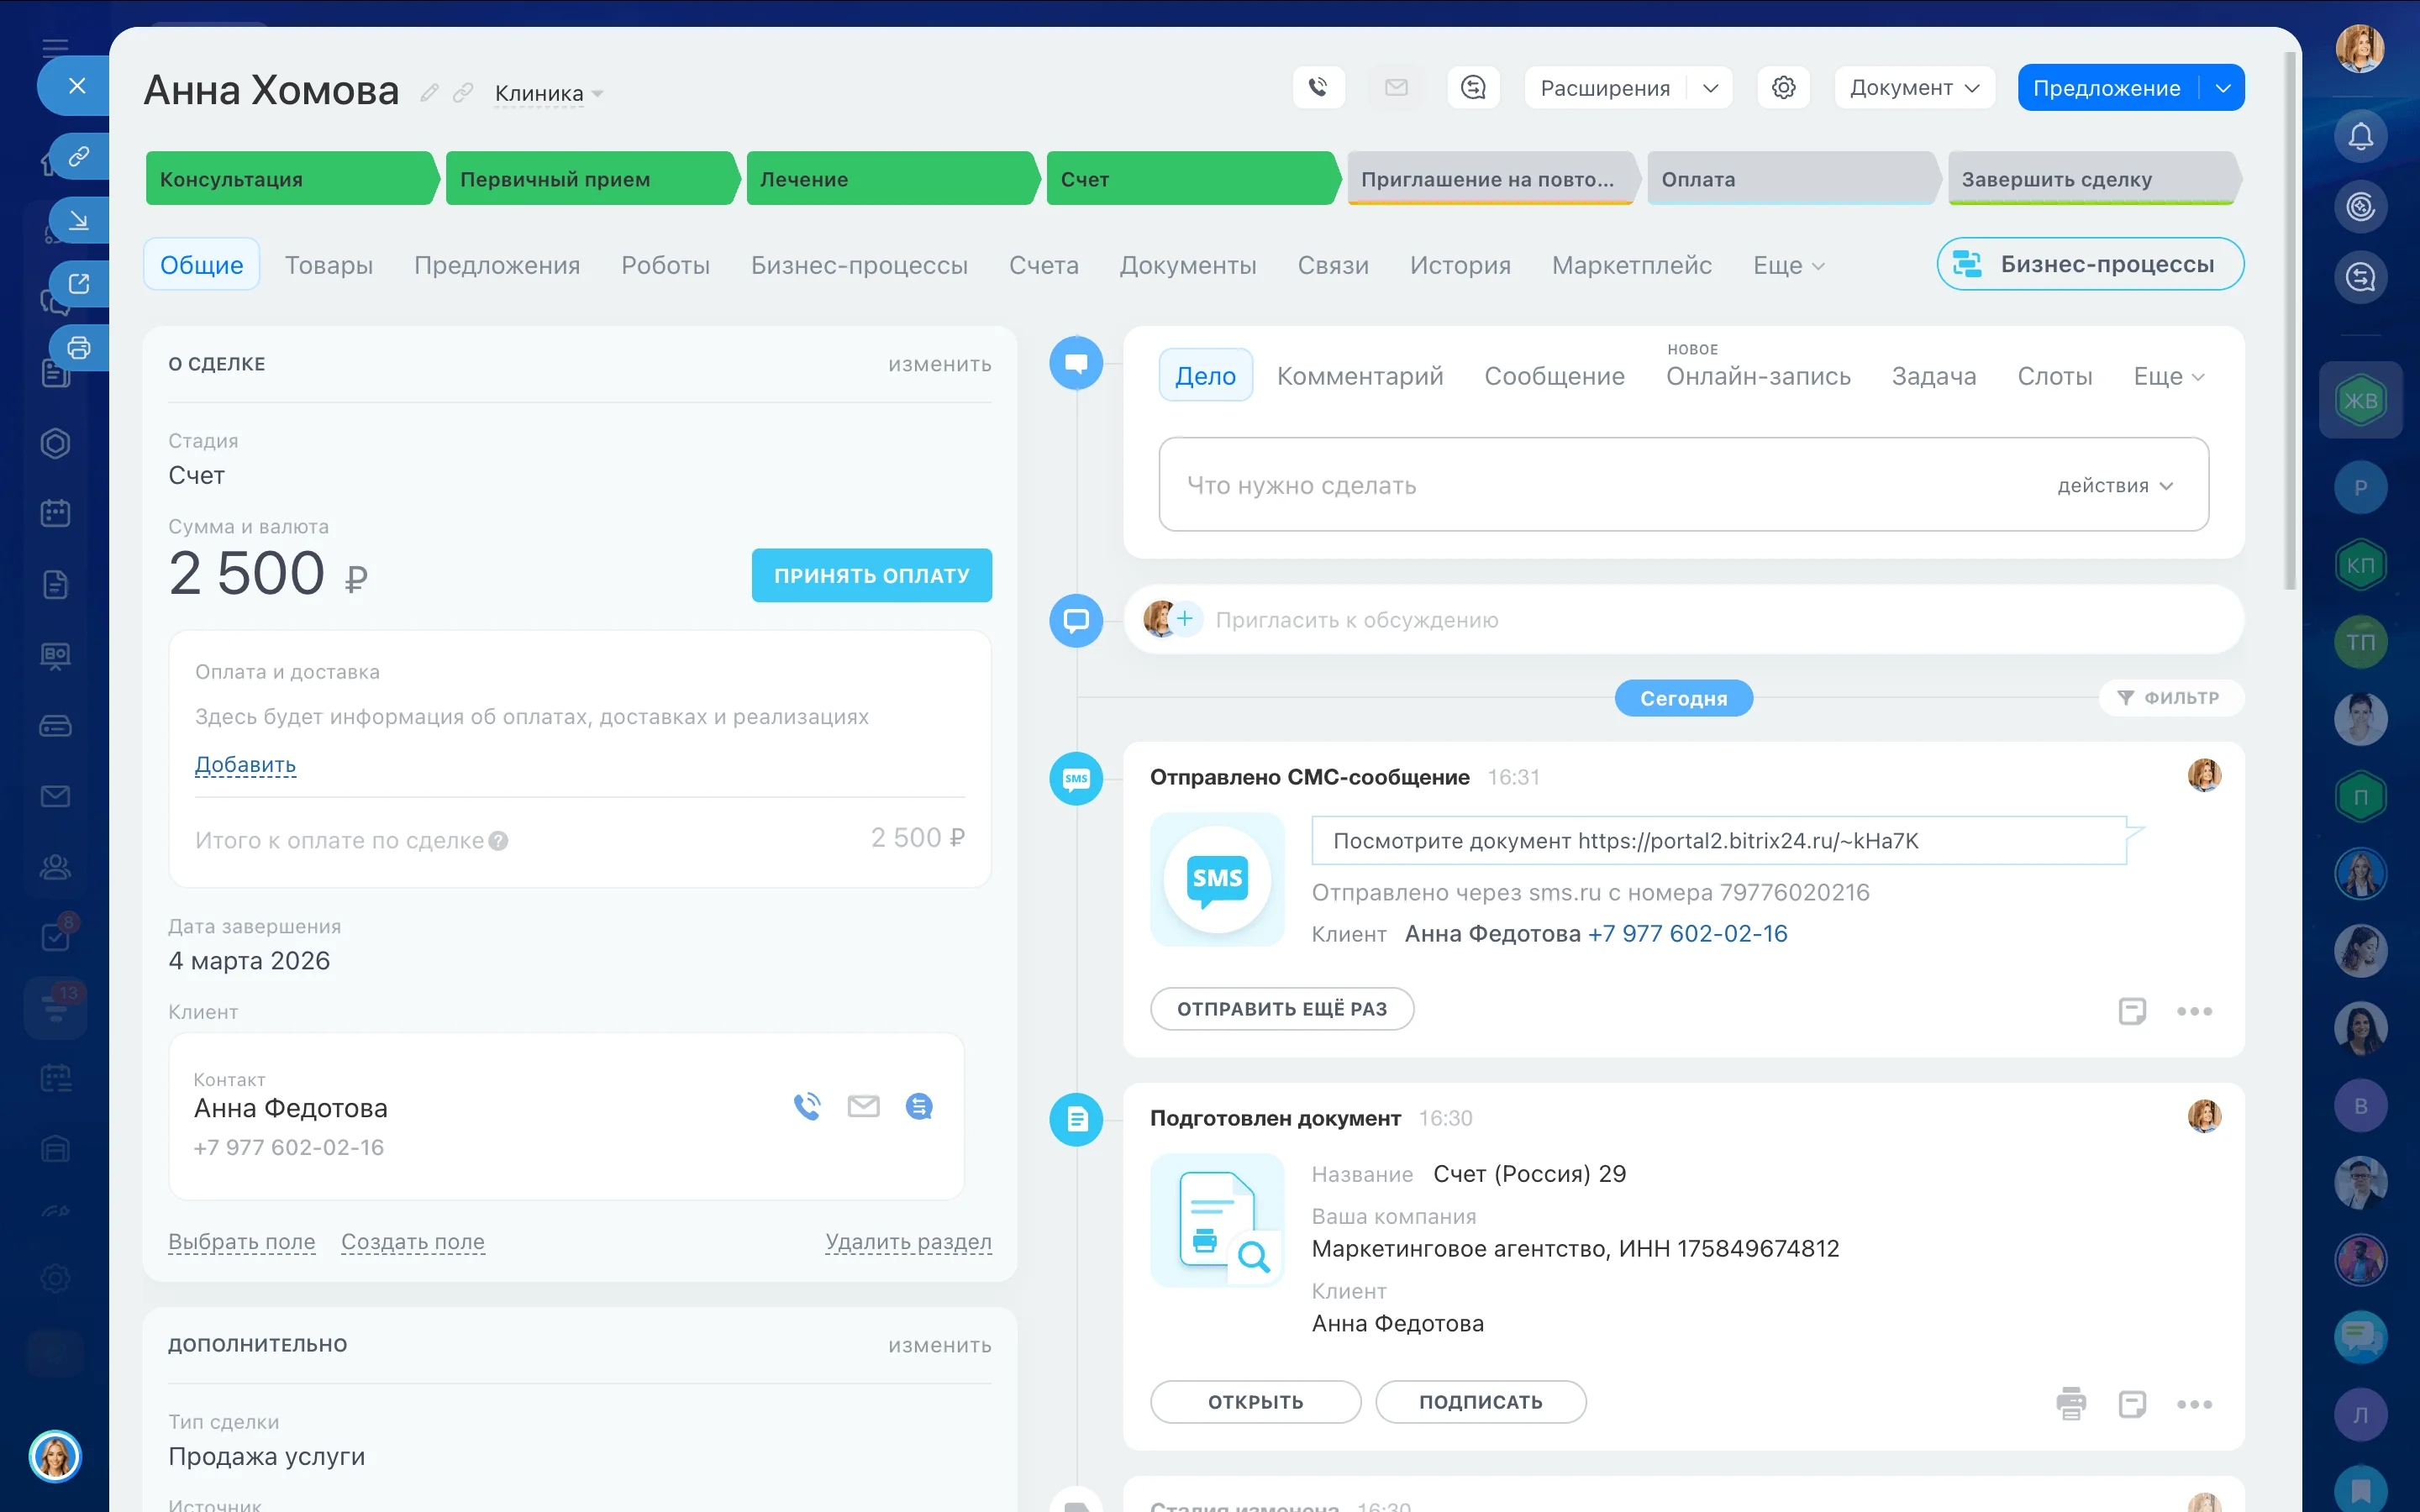
Task: Go to the Роботы tab
Action: coord(665,265)
